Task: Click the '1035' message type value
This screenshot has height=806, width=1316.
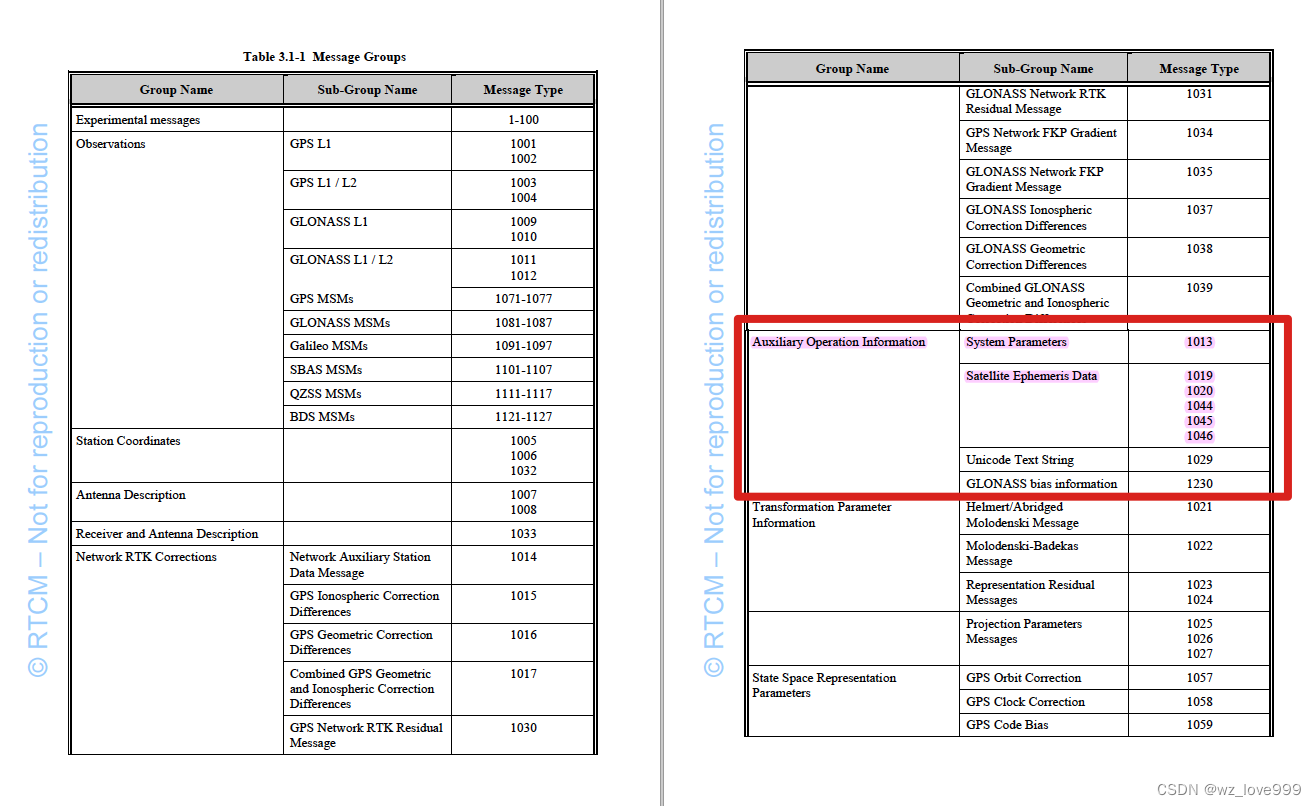Action: click(x=1199, y=172)
